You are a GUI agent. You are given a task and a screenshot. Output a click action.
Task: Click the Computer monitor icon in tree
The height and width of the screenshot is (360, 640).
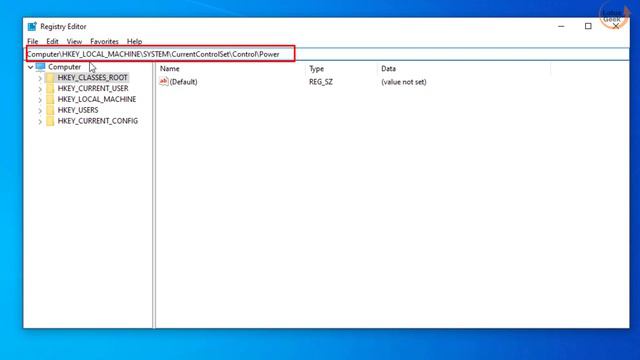(40, 67)
